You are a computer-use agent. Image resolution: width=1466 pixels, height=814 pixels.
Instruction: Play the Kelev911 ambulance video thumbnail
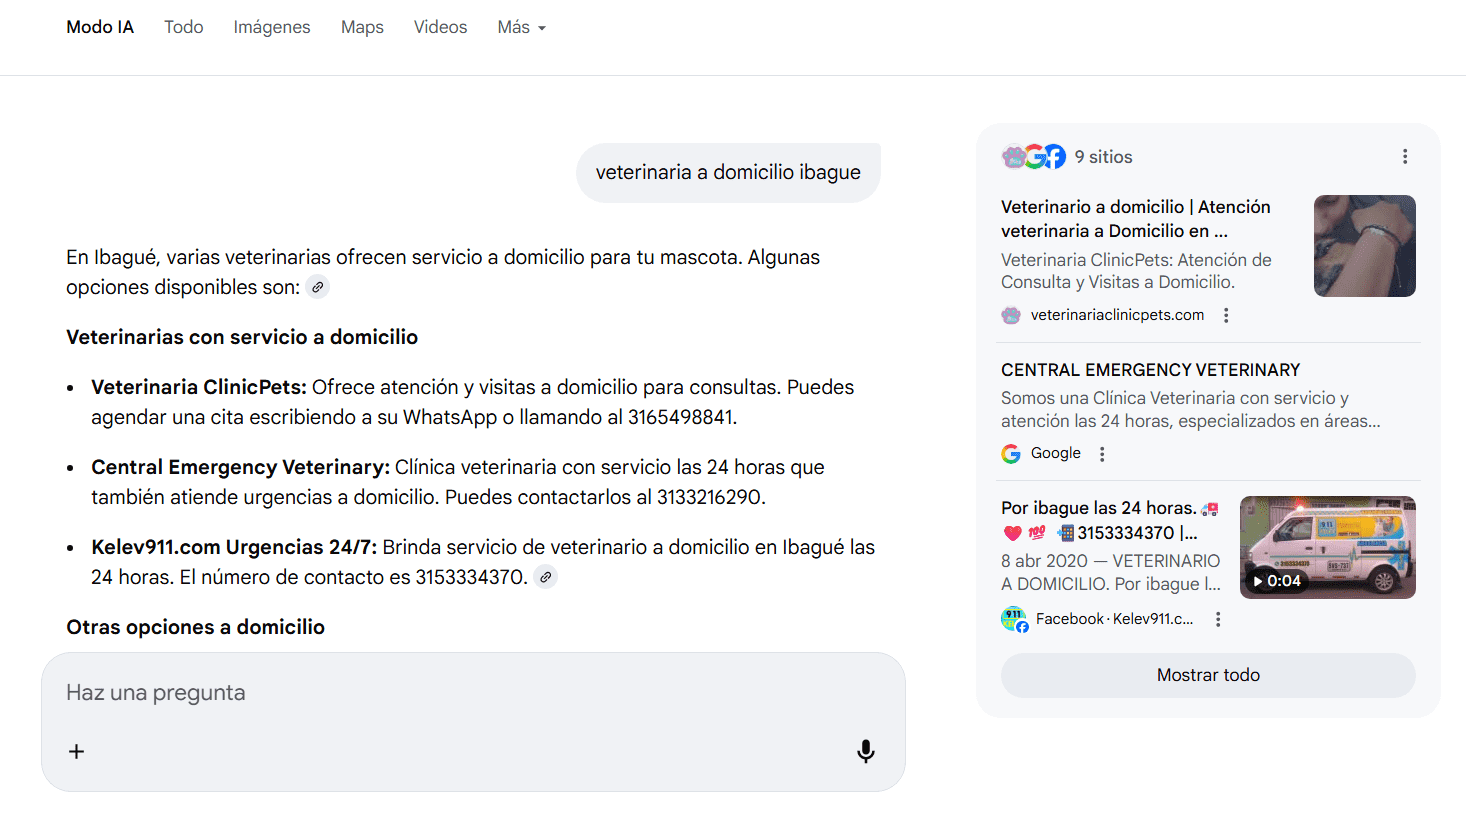click(1327, 547)
